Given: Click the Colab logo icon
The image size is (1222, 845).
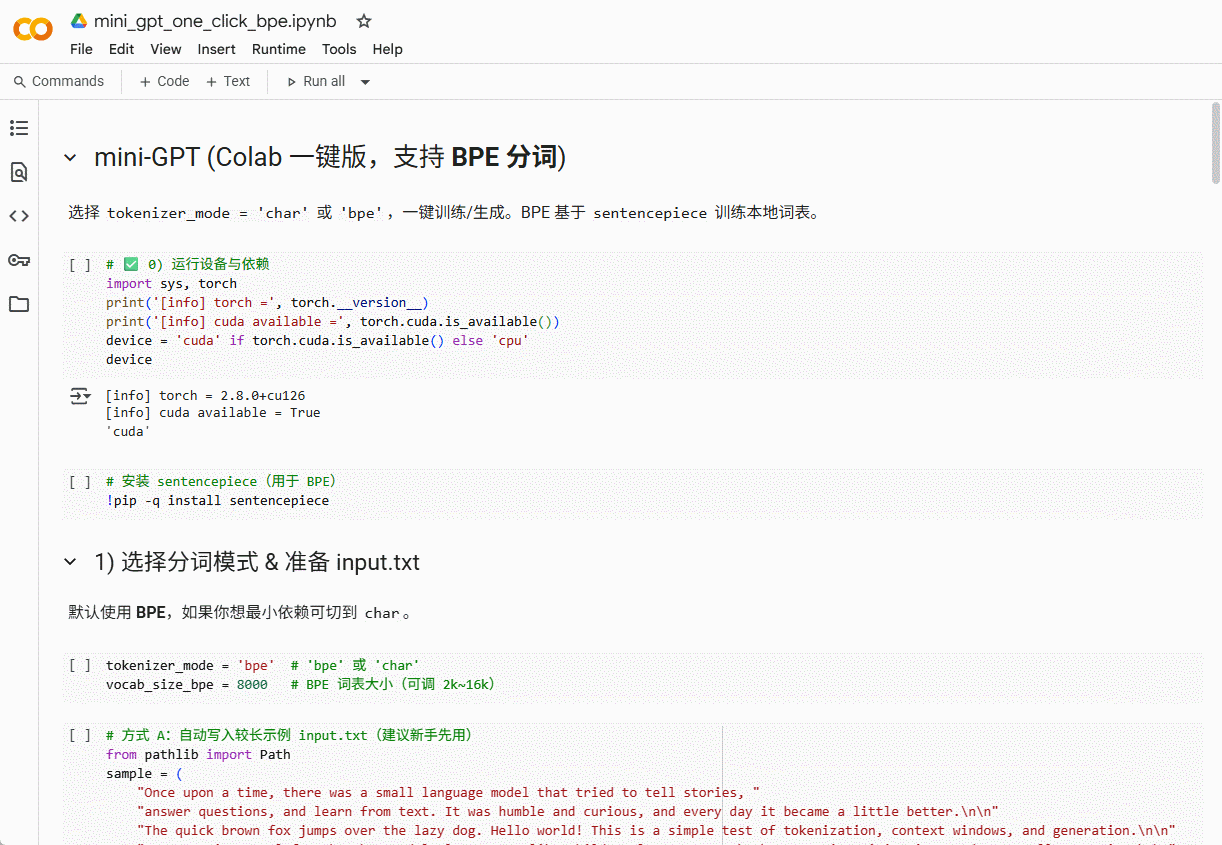Looking at the screenshot, I should (x=33, y=29).
